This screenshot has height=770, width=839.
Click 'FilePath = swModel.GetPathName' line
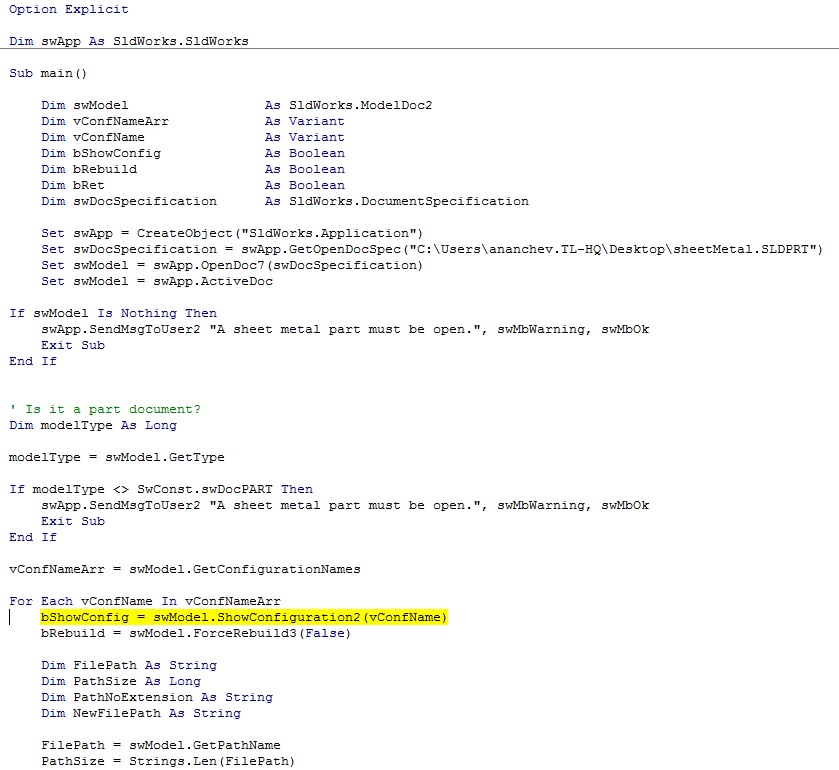161,745
